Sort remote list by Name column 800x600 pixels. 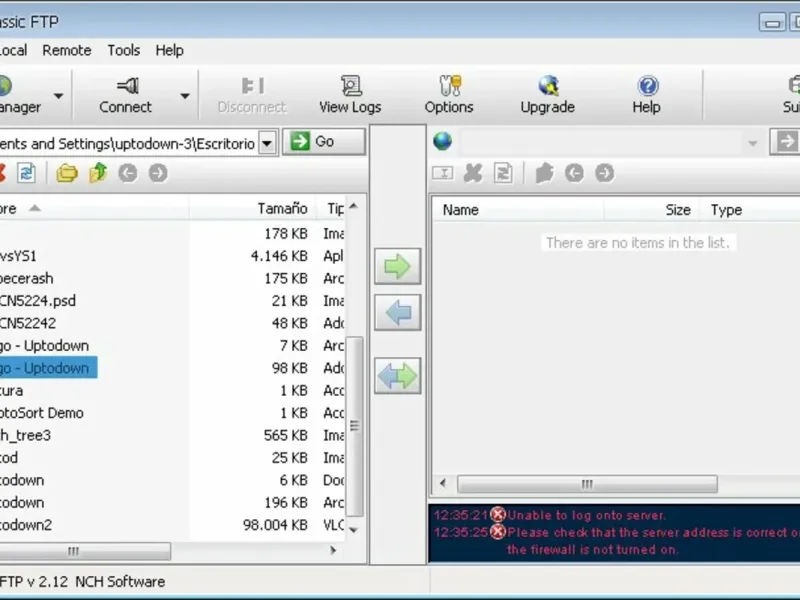(x=518, y=210)
